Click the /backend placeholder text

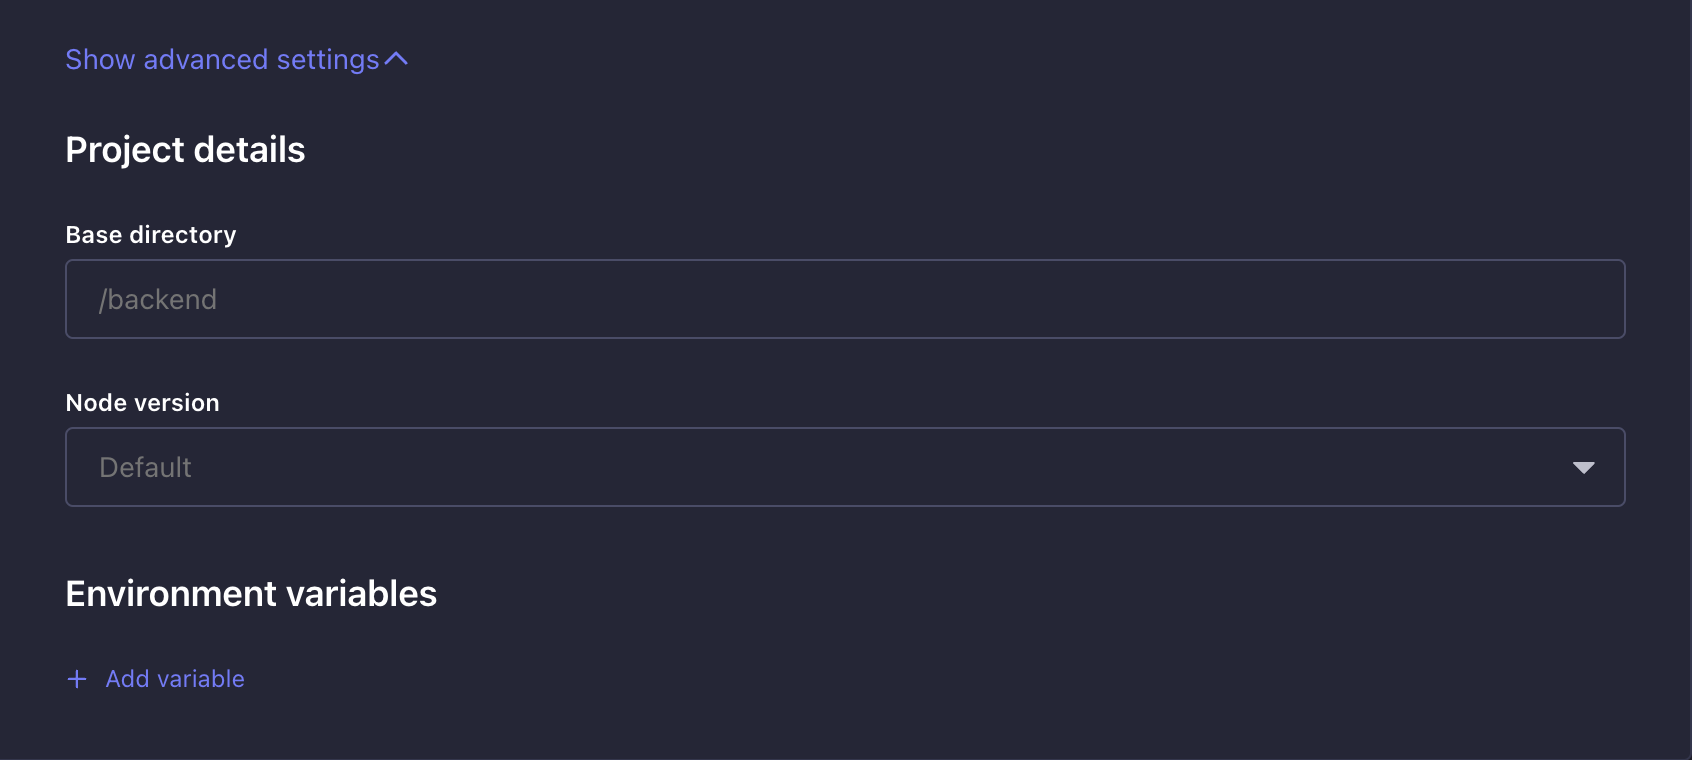coord(157,299)
